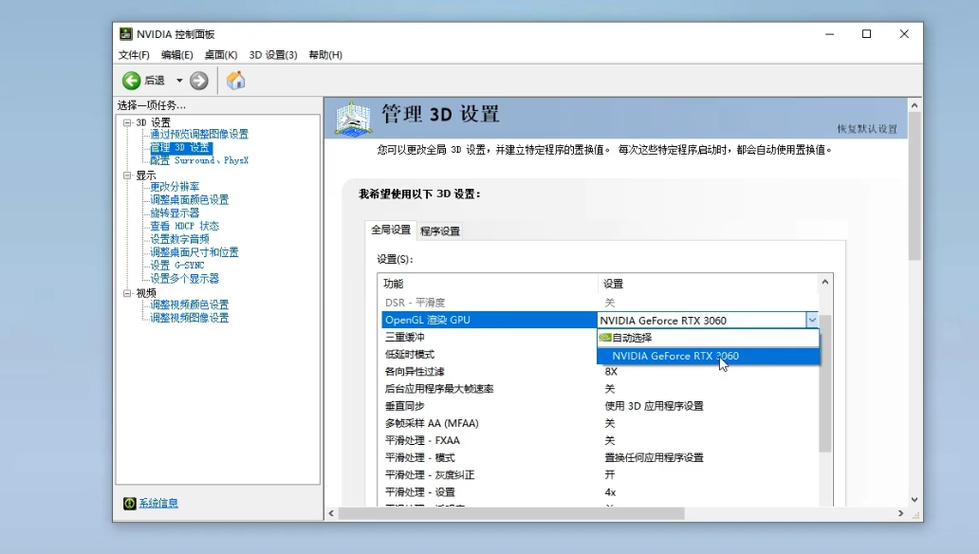
Task: Switch to the 全局设置 tab
Action: coord(391,230)
